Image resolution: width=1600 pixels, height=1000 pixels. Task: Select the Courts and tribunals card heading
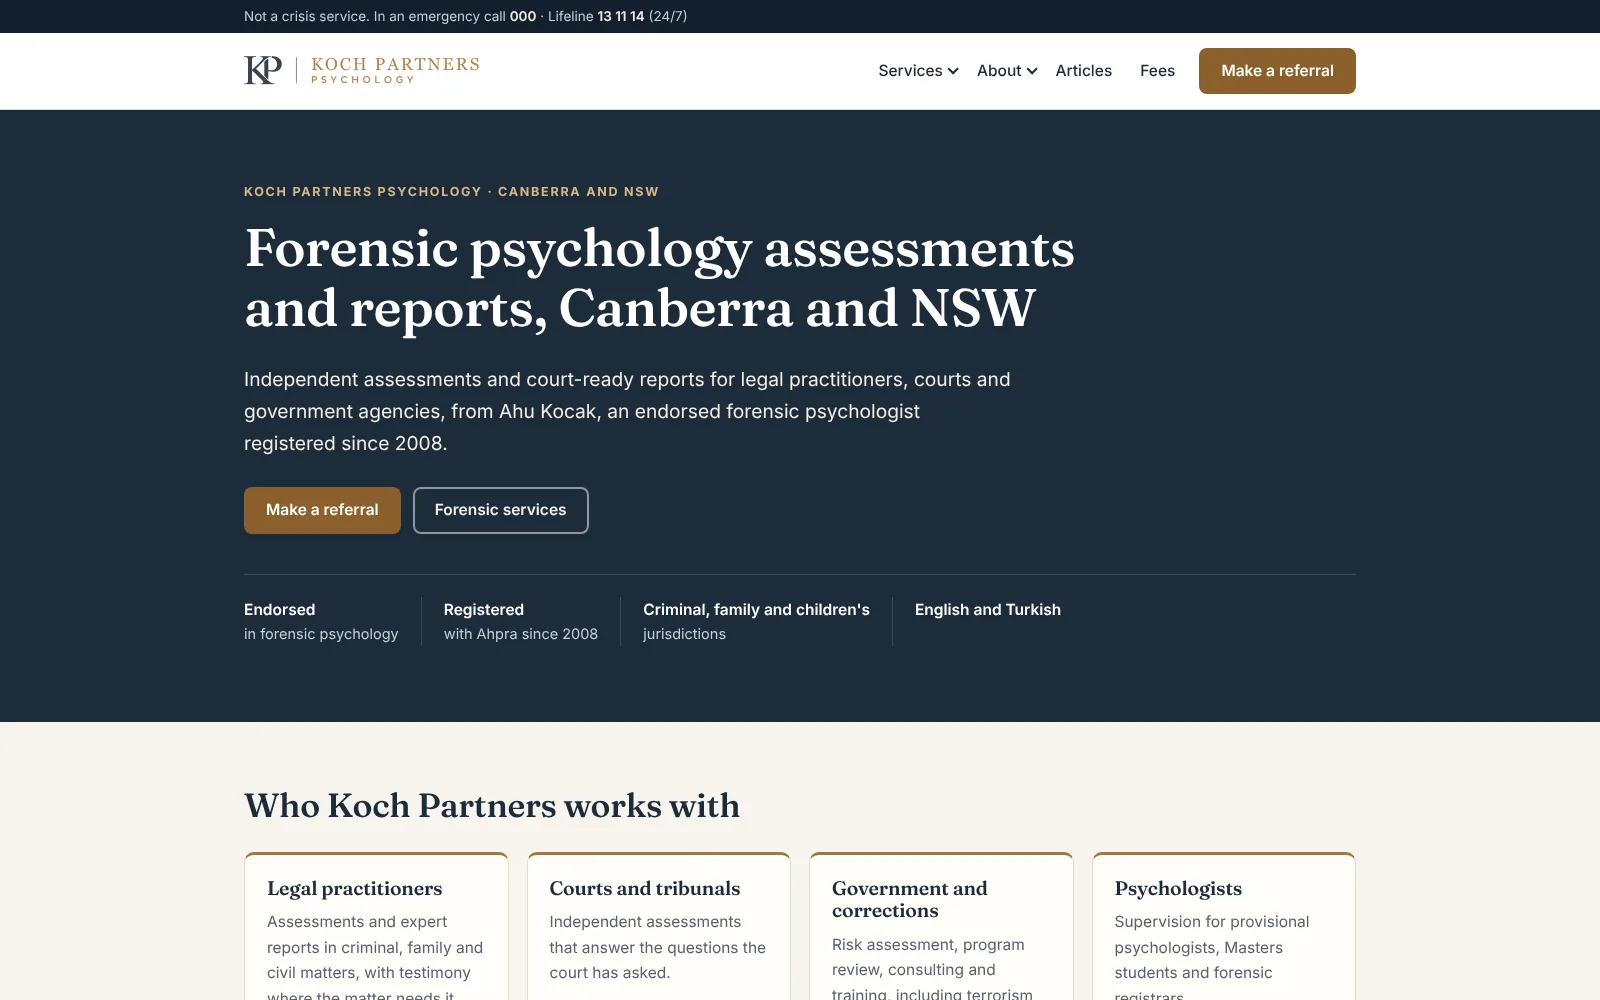(644, 889)
